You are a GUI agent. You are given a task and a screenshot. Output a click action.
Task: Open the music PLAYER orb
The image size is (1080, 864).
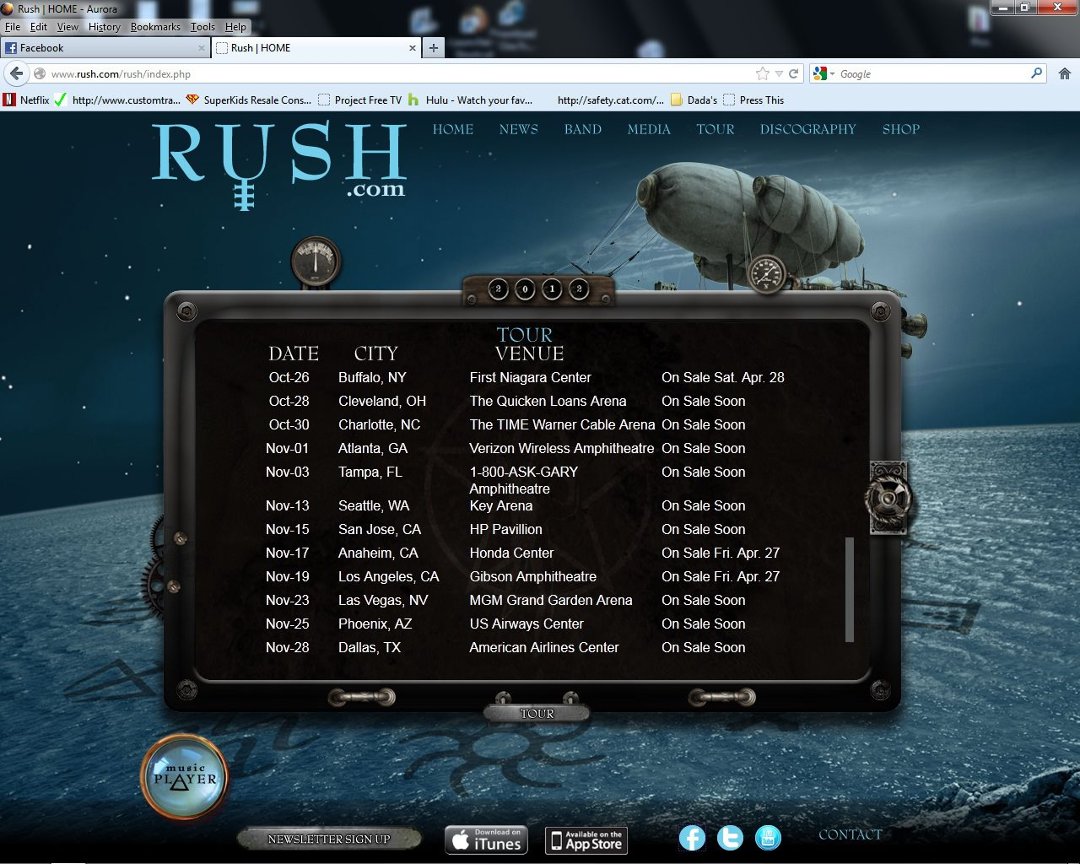pos(185,777)
